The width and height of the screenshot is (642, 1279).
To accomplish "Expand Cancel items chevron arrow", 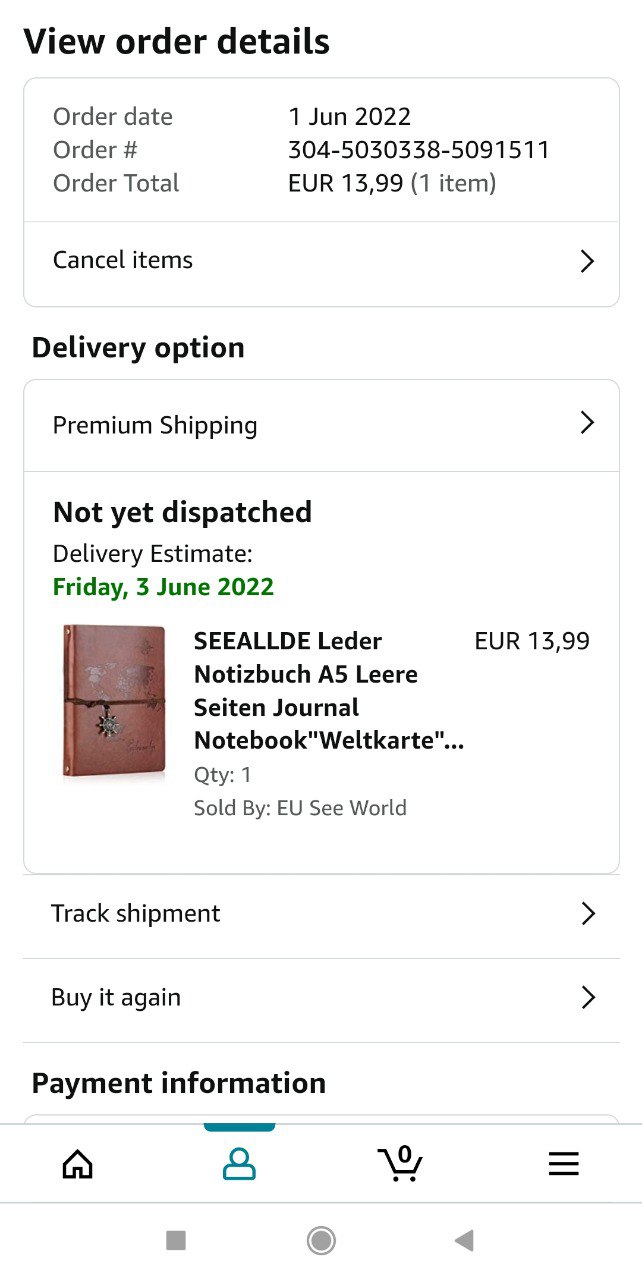I will pos(588,261).
